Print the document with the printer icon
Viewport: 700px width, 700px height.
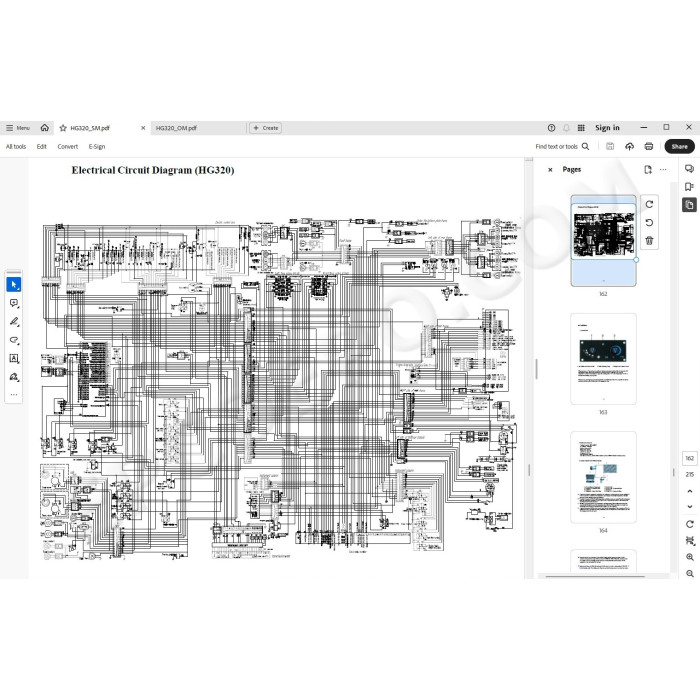pyautogui.click(x=649, y=146)
